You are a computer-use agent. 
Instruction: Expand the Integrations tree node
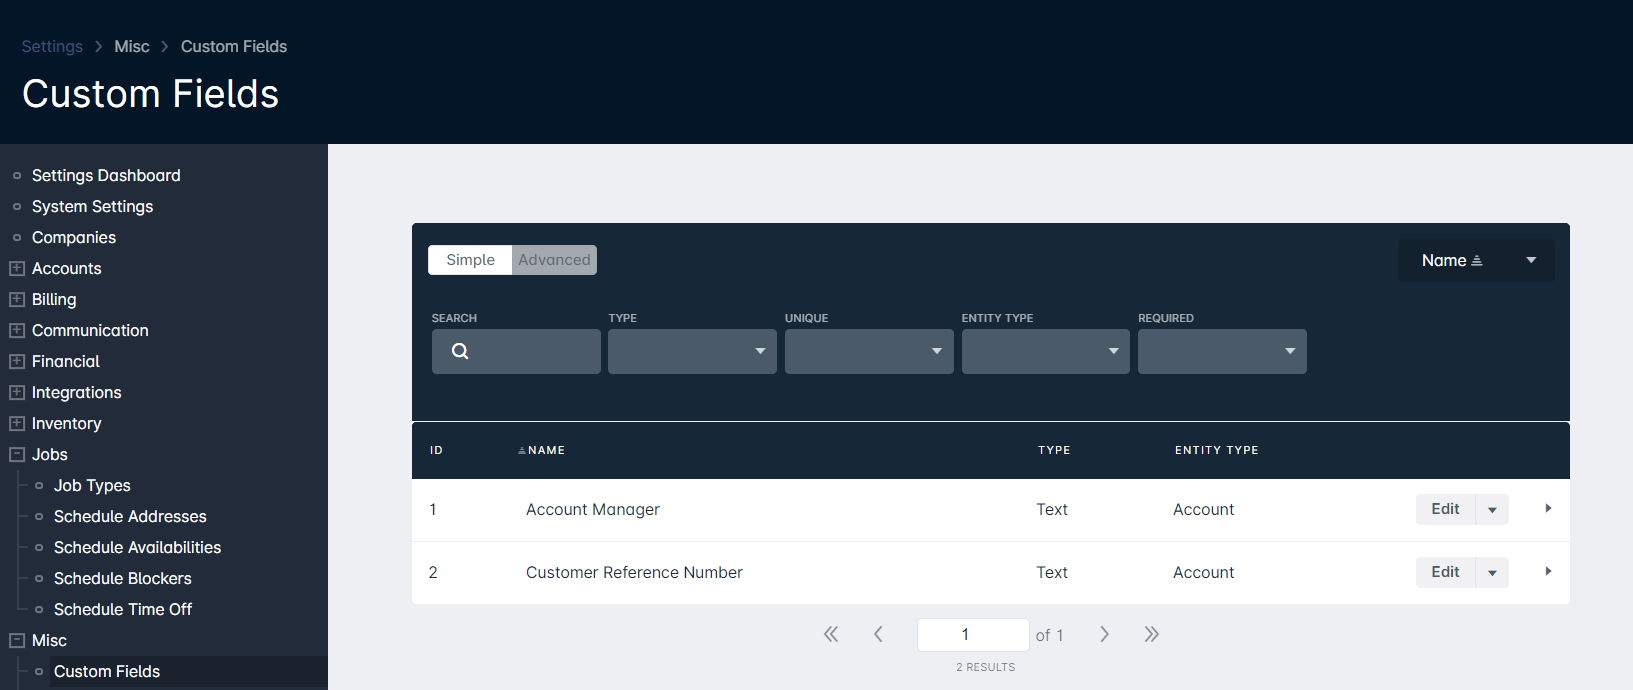click(17, 392)
